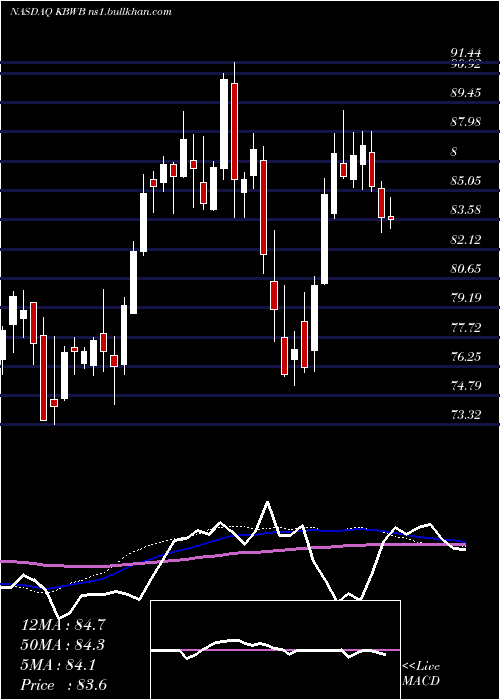
Task: Click the NASDAQ KBWB ns1.bullkhan.com title text
Action: point(91,12)
